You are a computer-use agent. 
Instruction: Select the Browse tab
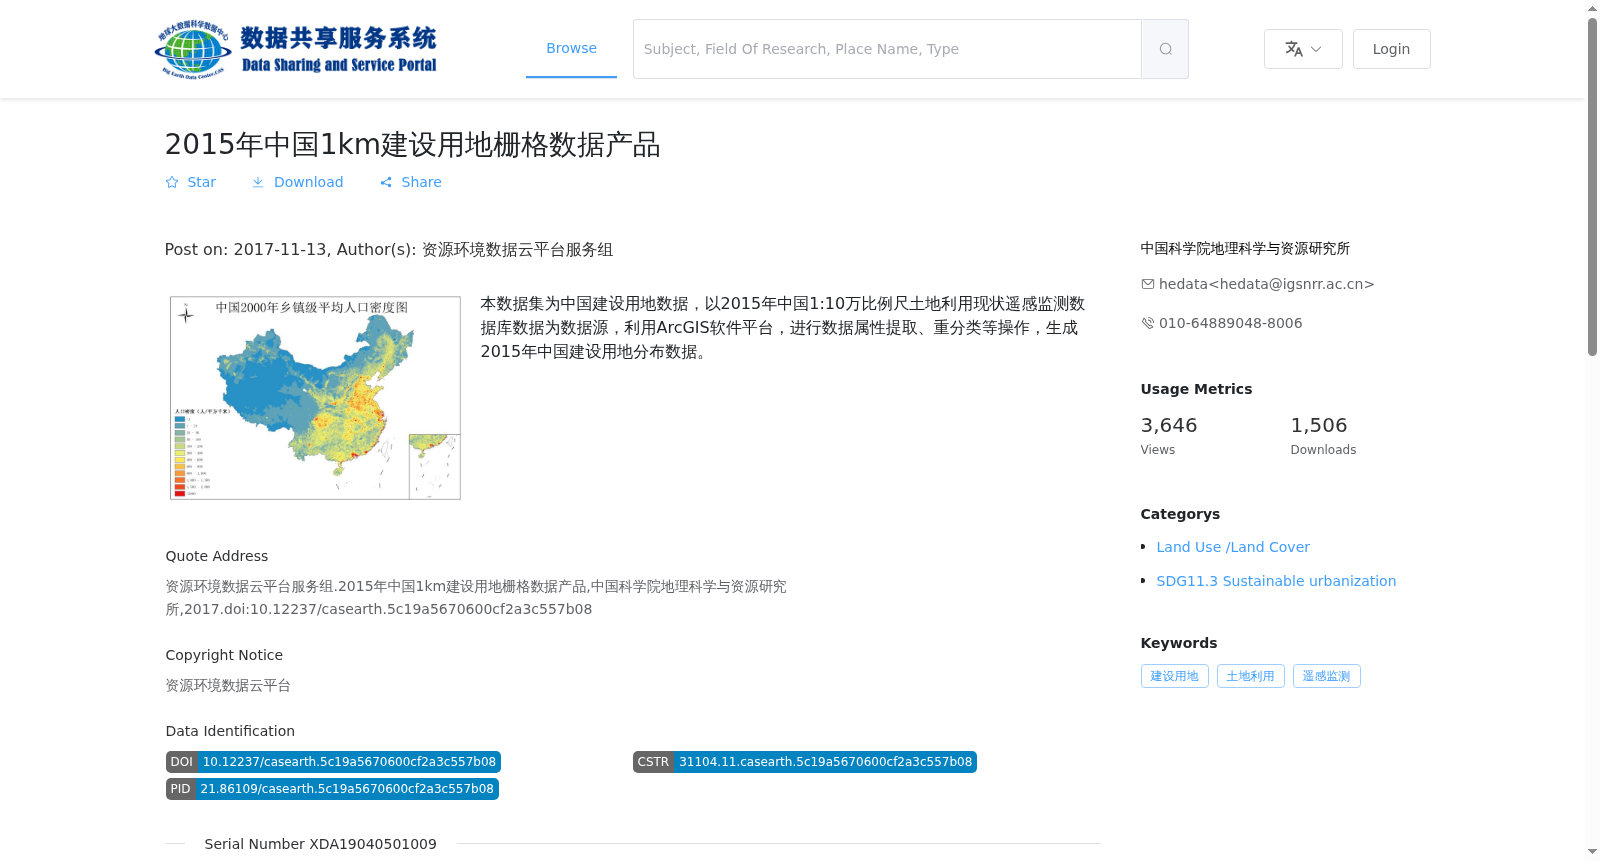571,48
